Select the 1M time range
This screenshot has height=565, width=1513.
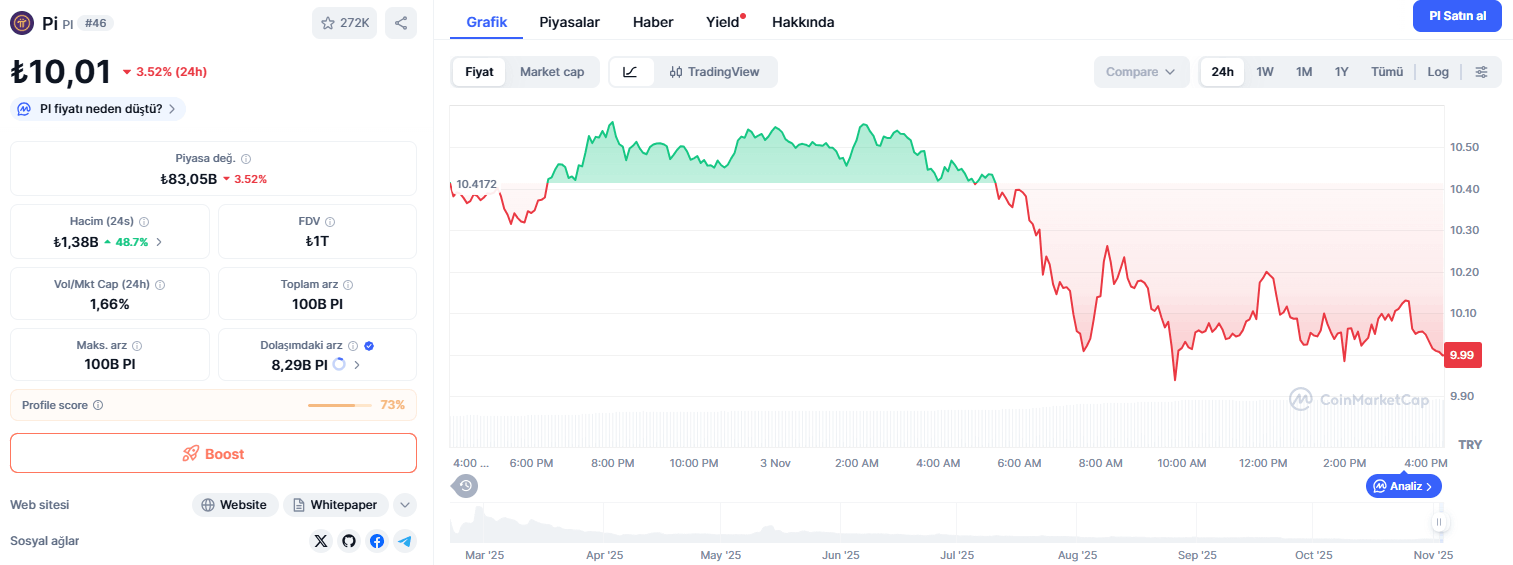1304,72
